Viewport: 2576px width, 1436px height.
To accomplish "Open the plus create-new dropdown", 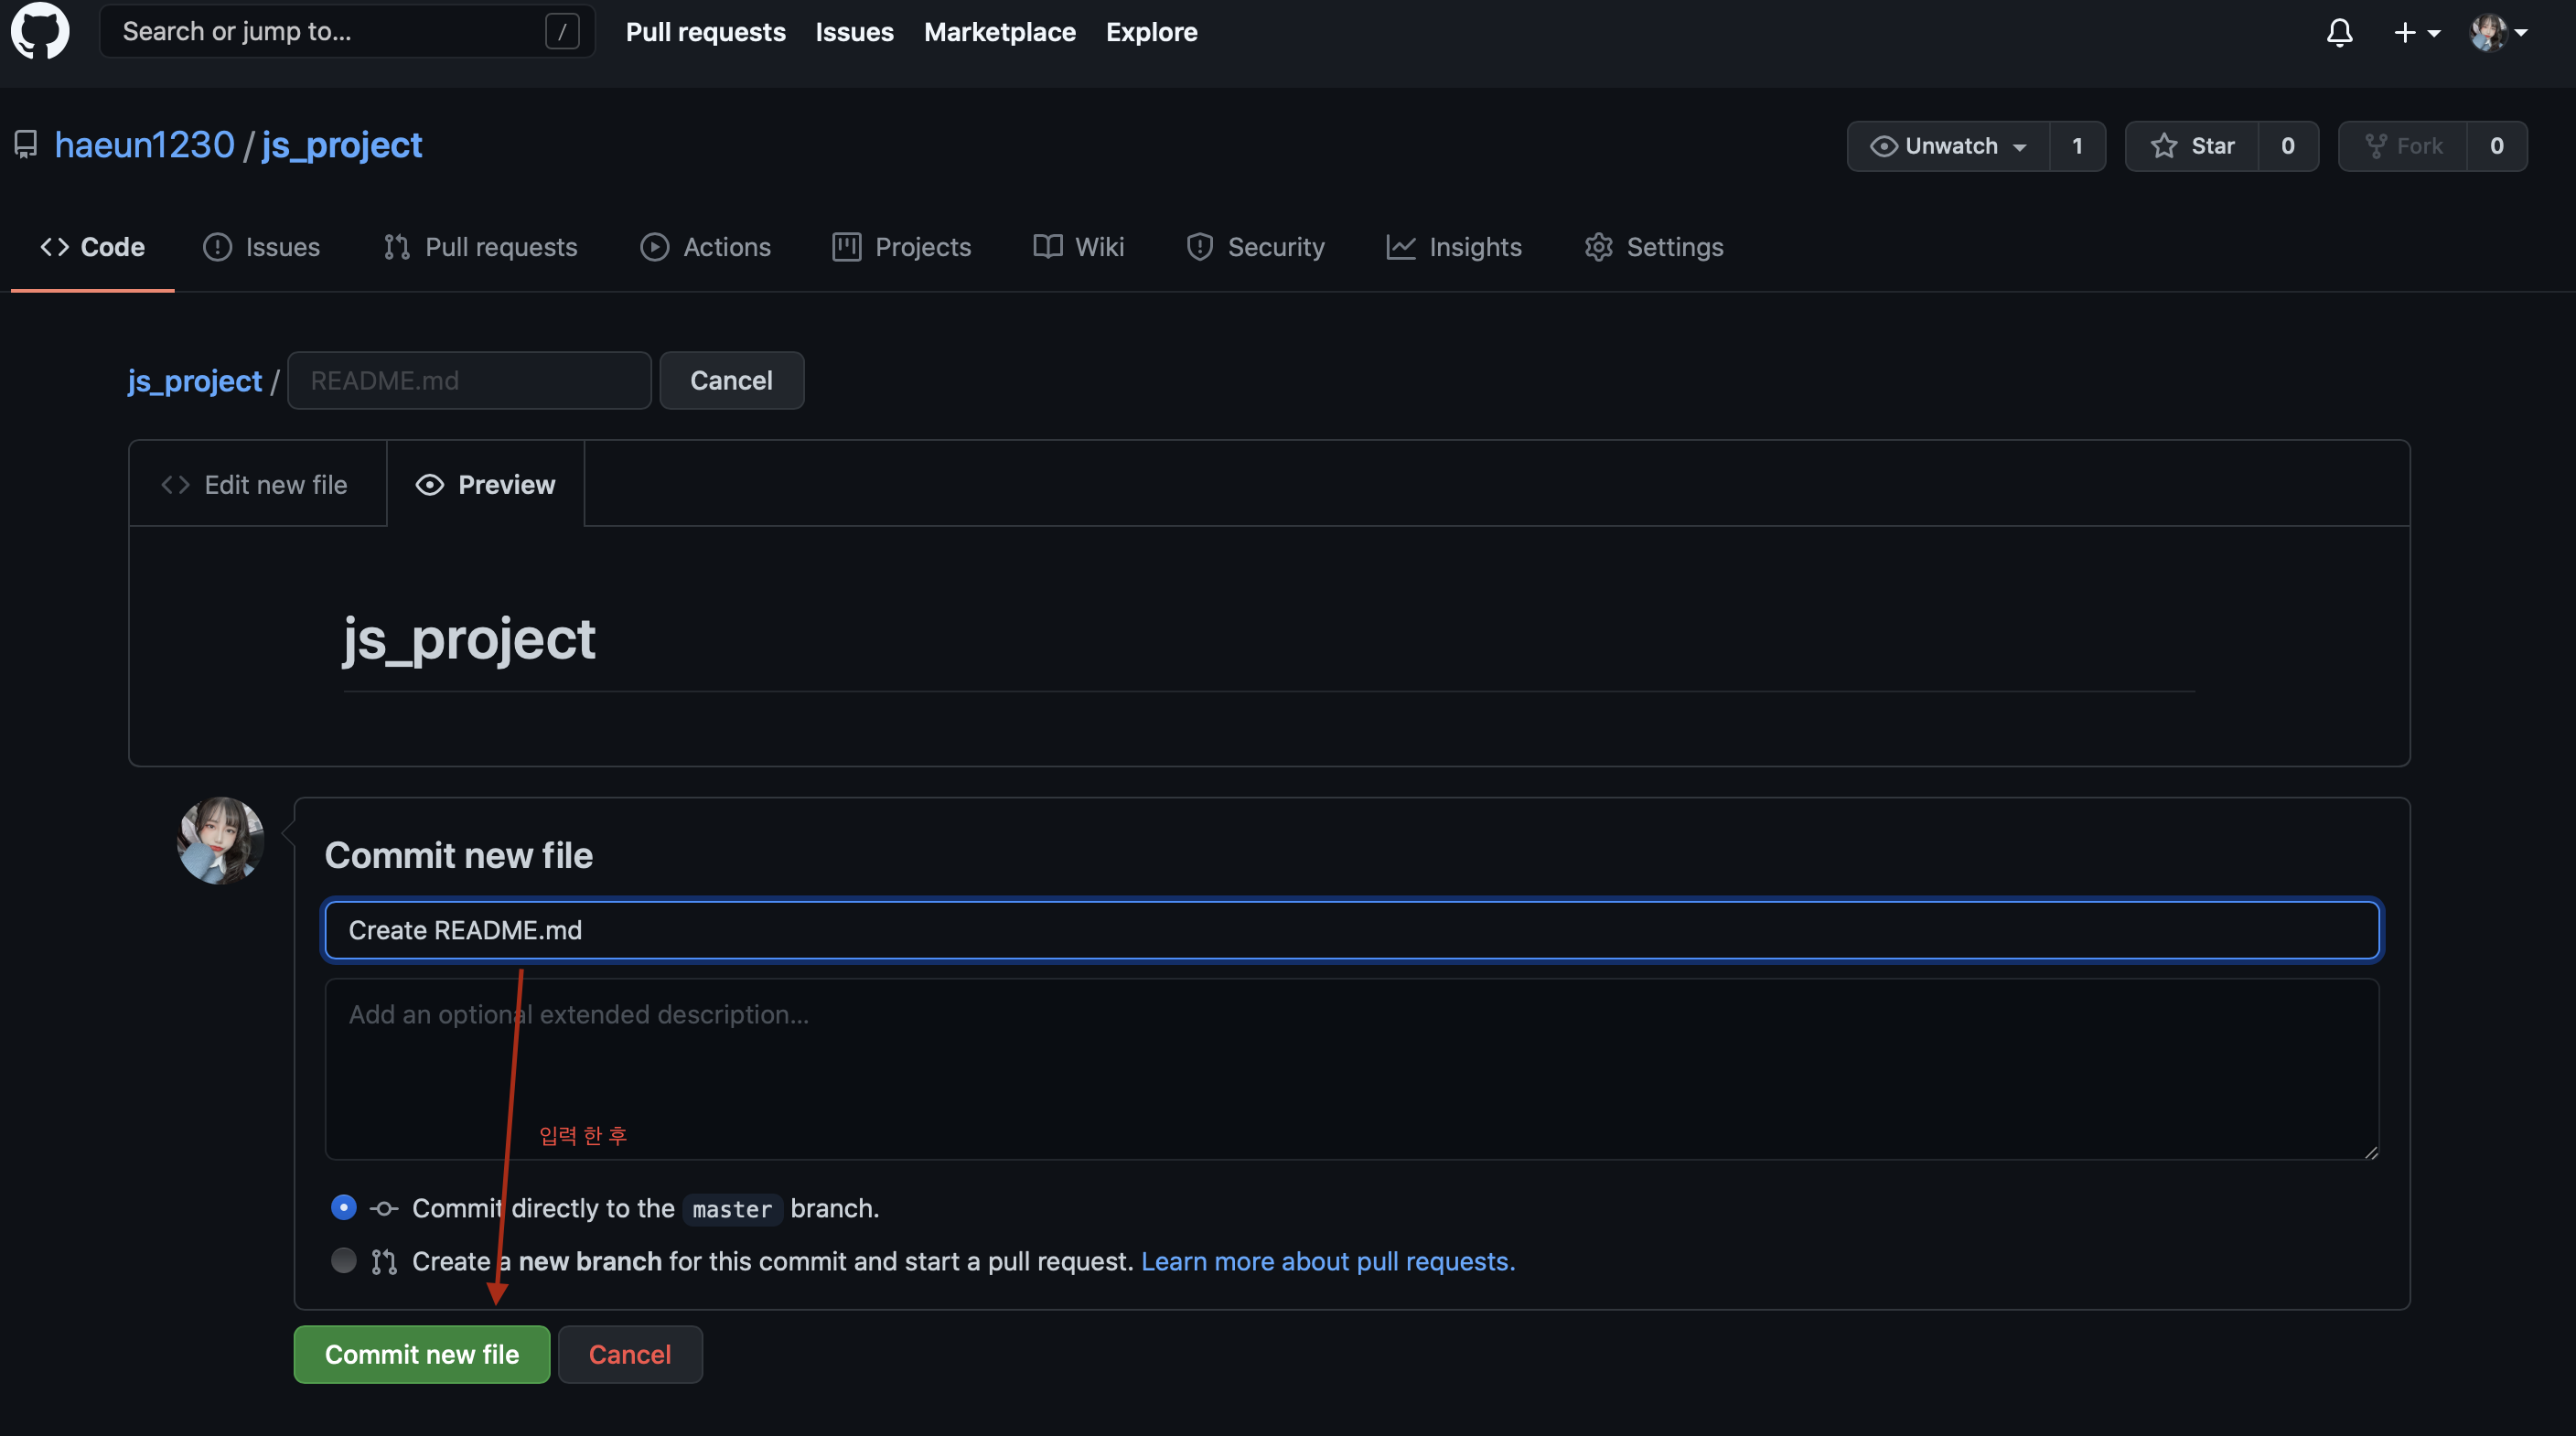I will pyautogui.click(x=2417, y=33).
